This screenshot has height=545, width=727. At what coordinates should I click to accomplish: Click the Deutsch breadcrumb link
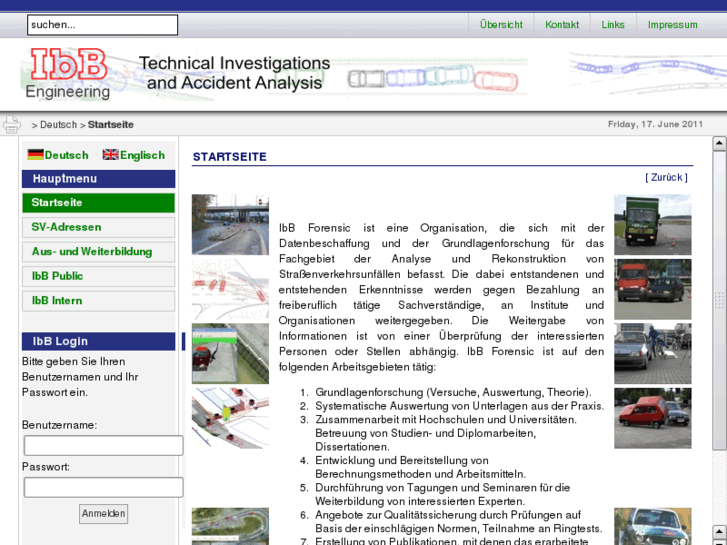point(58,125)
